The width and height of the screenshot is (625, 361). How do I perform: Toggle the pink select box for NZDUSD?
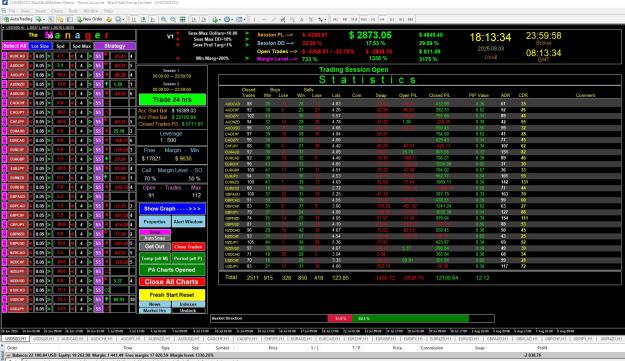click(x=4, y=281)
